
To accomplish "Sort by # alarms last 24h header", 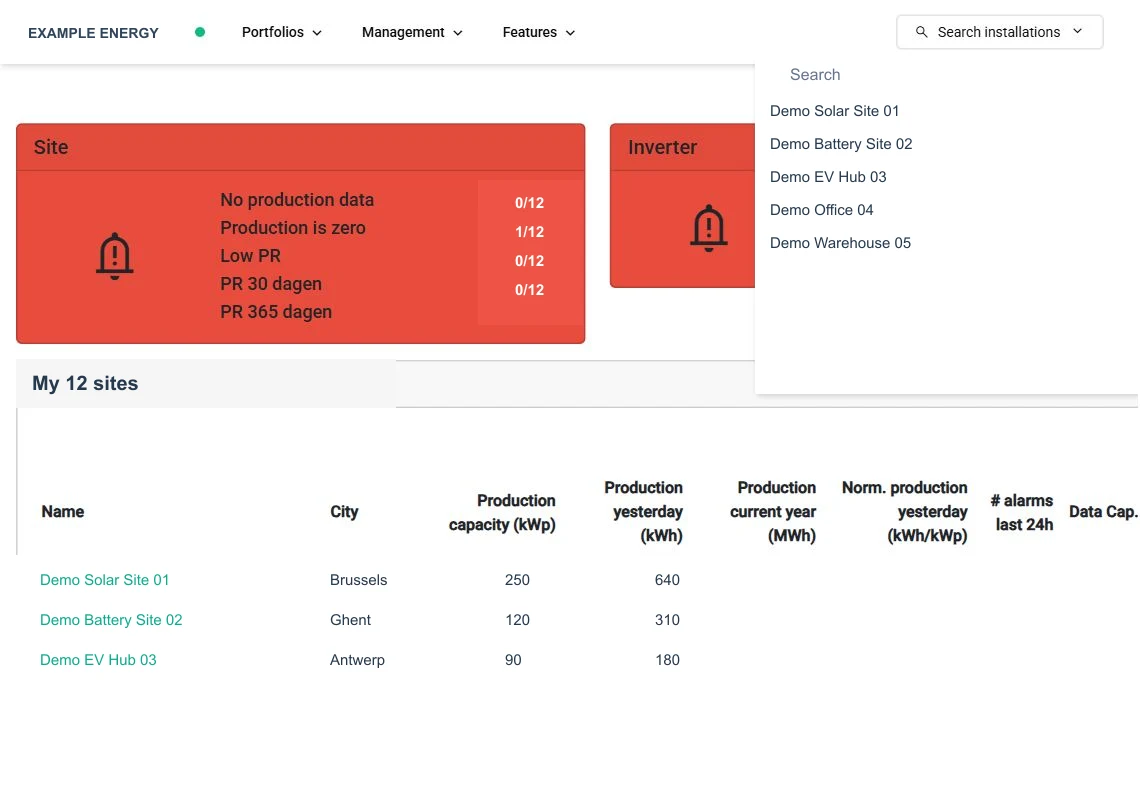I will (x=1021, y=512).
